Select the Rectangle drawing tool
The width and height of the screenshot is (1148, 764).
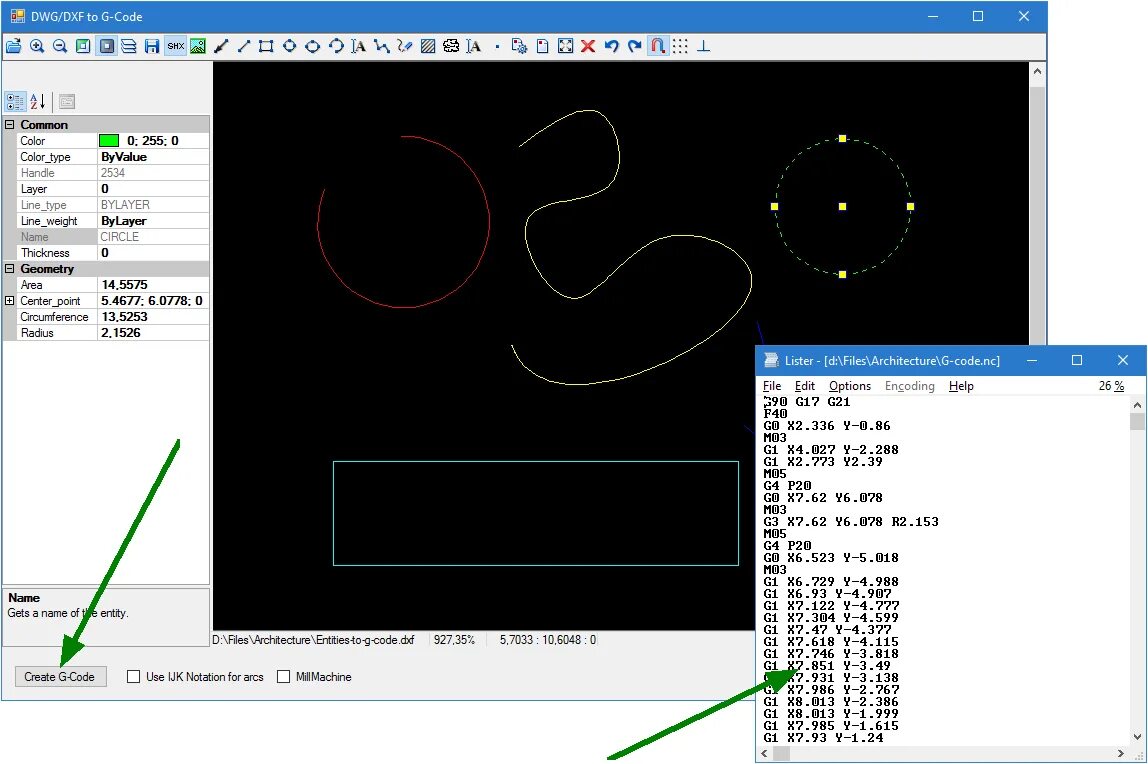[x=266, y=46]
